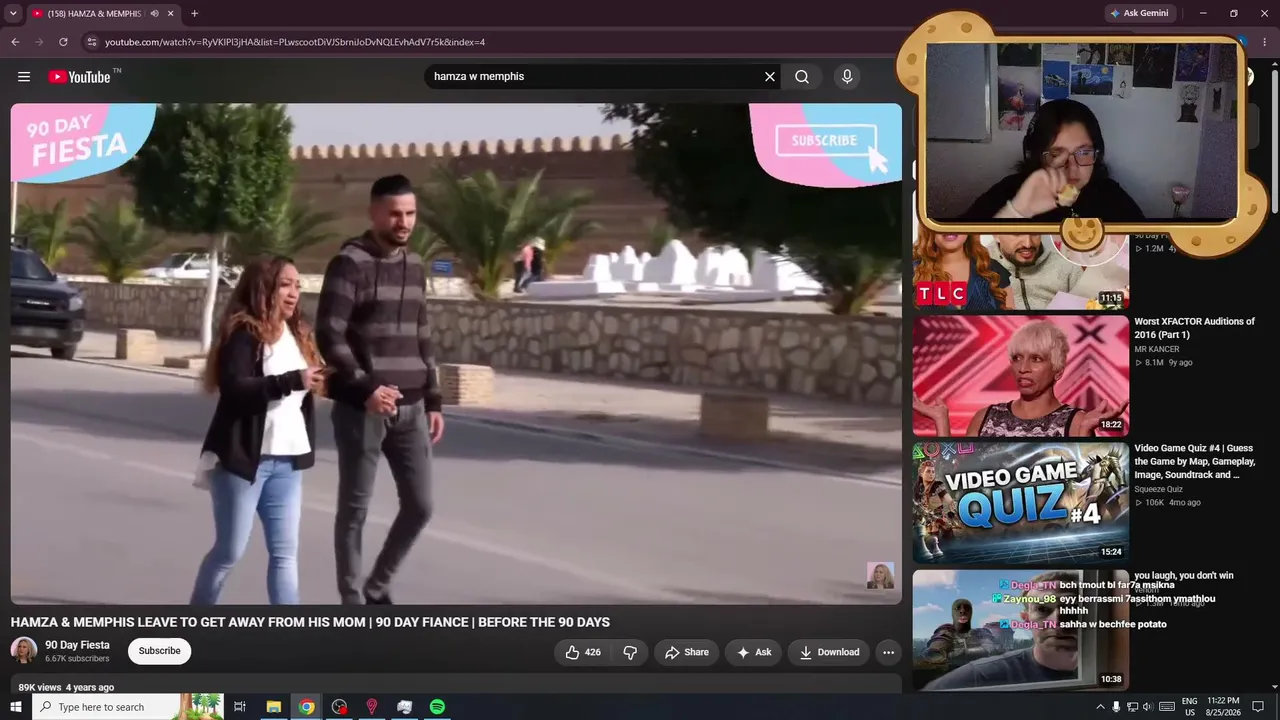Image resolution: width=1280 pixels, height=720 pixels.
Task: Open the Ask Gemini button
Action: click(1139, 14)
